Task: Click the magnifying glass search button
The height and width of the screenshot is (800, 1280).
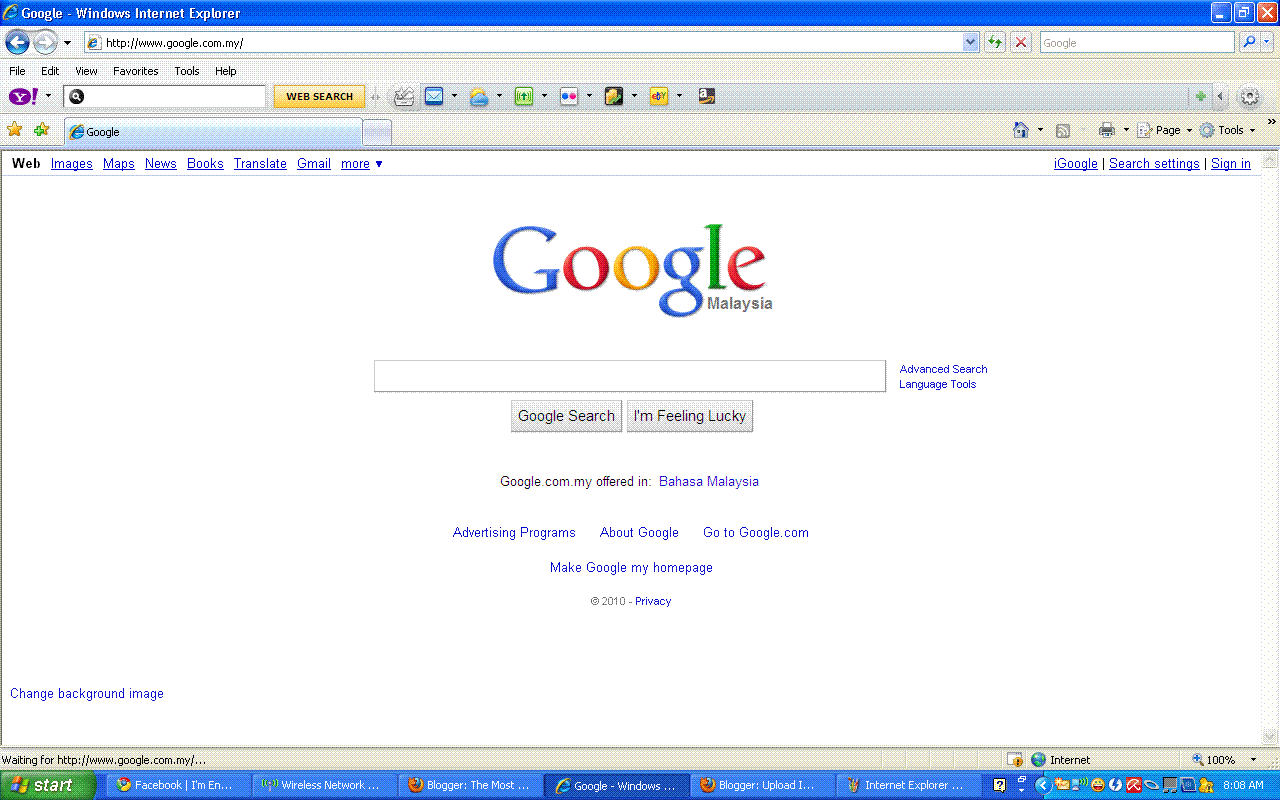Action: click(1248, 42)
